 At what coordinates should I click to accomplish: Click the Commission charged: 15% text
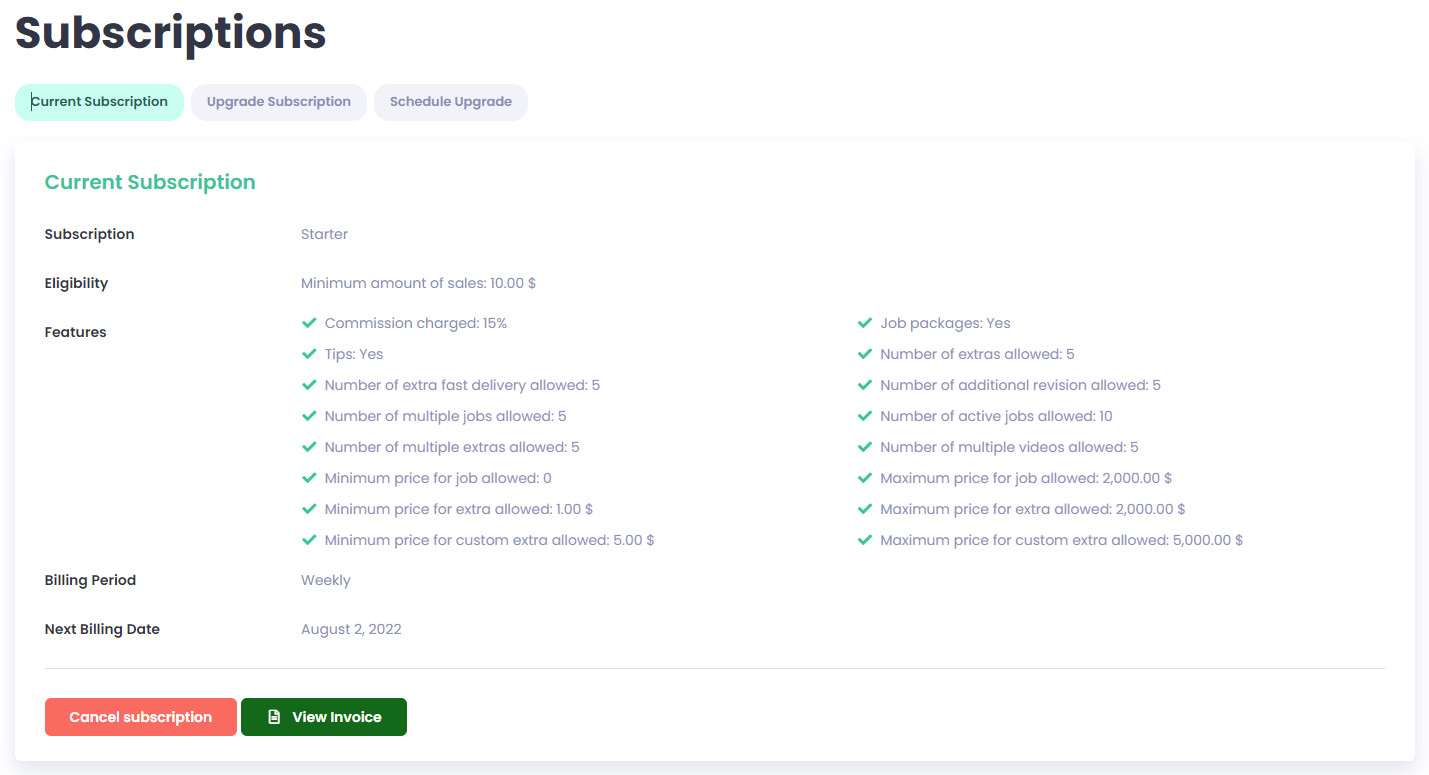pyautogui.click(x=416, y=323)
